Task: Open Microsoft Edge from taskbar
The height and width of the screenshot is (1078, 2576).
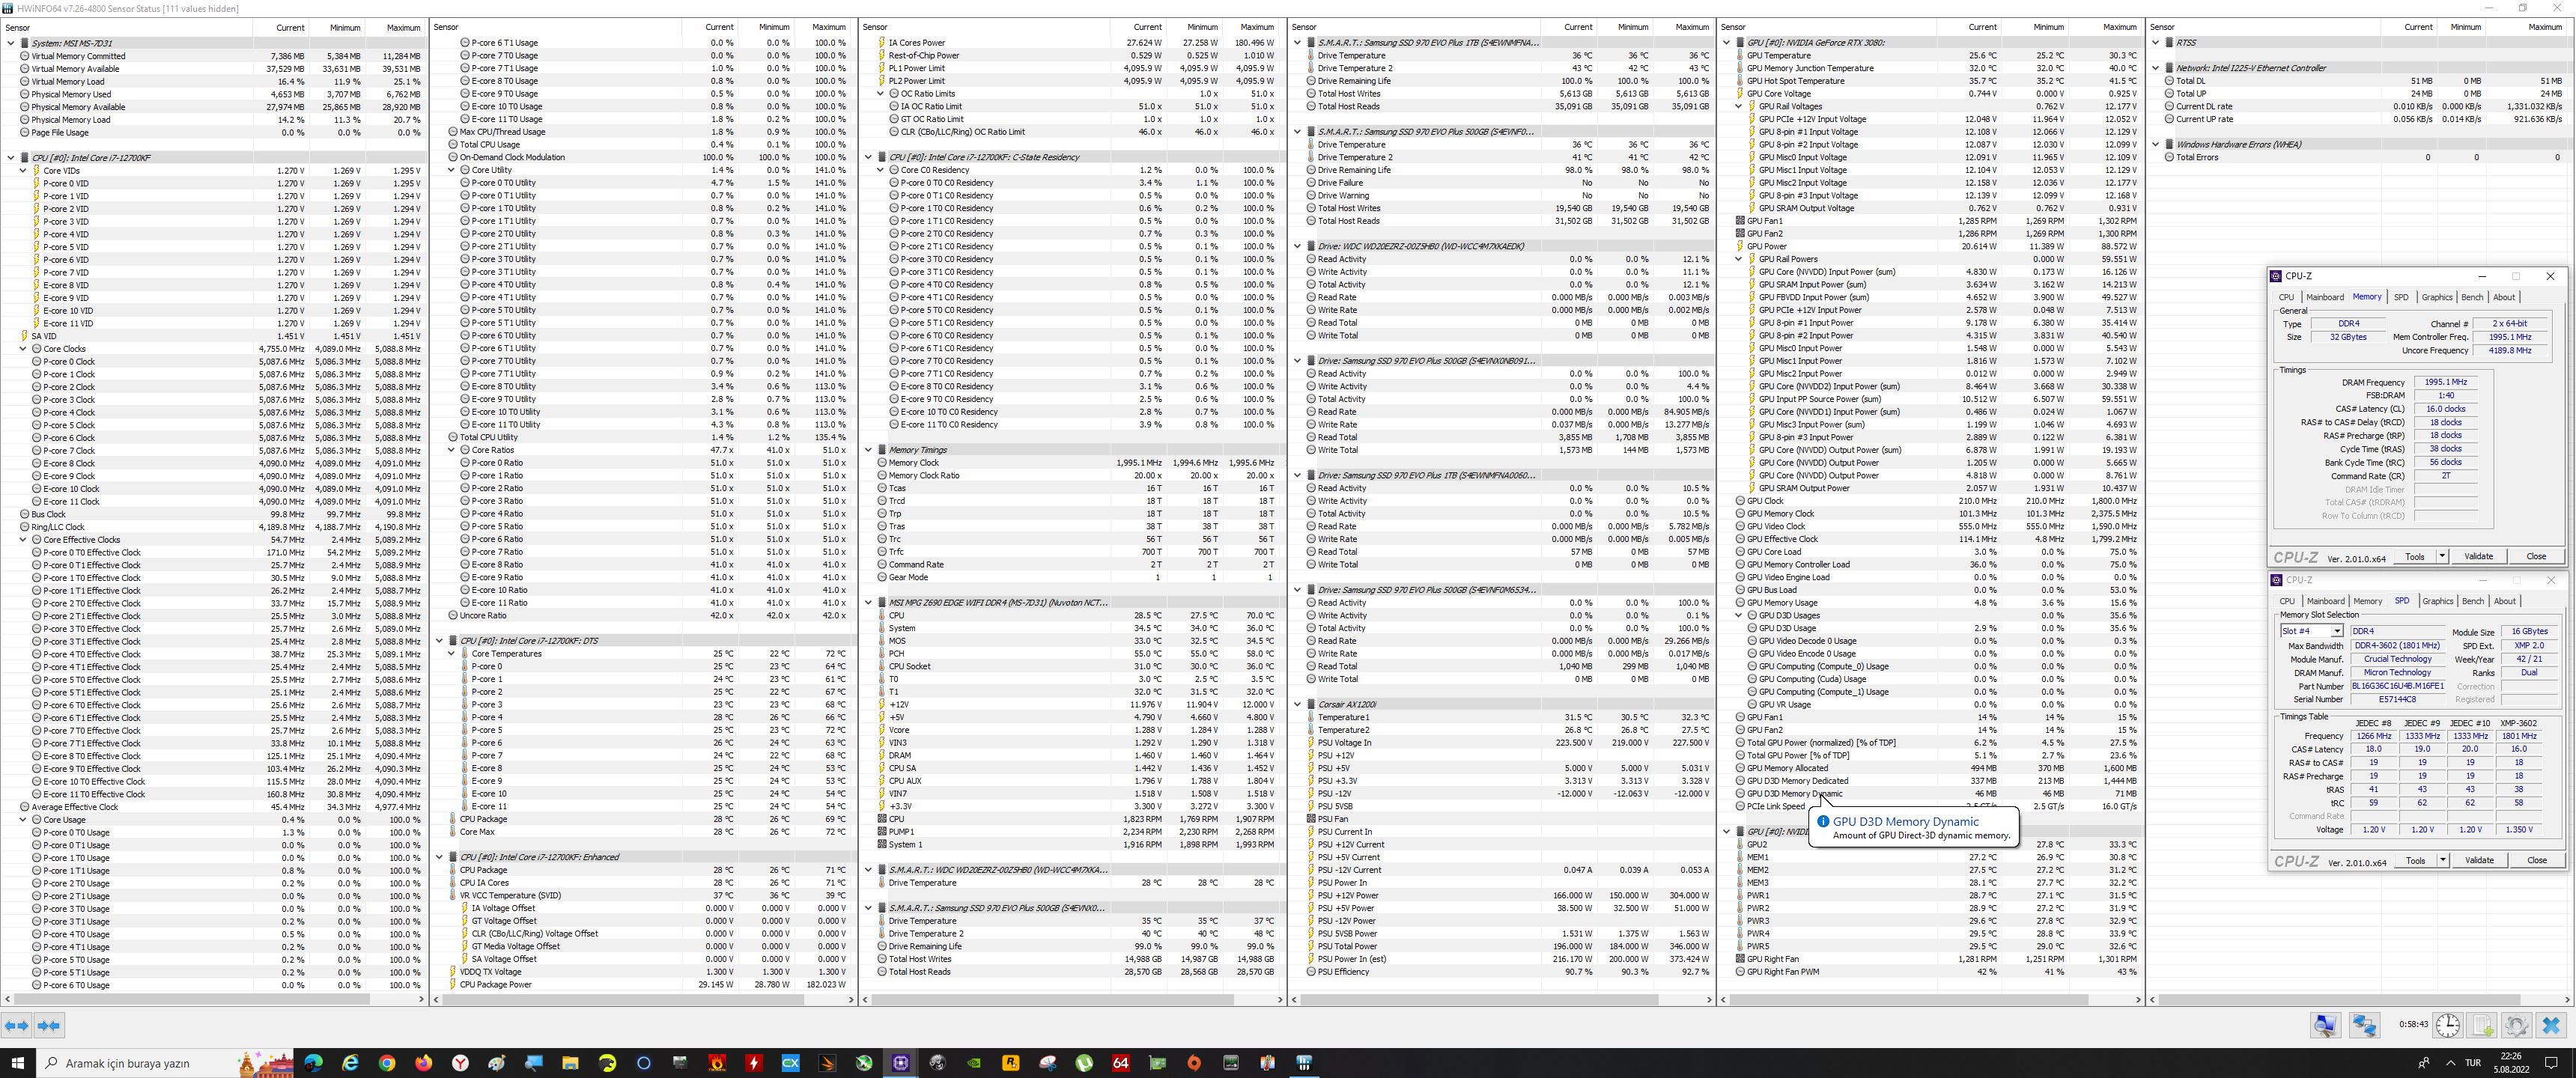Action: [x=313, y=1063]
